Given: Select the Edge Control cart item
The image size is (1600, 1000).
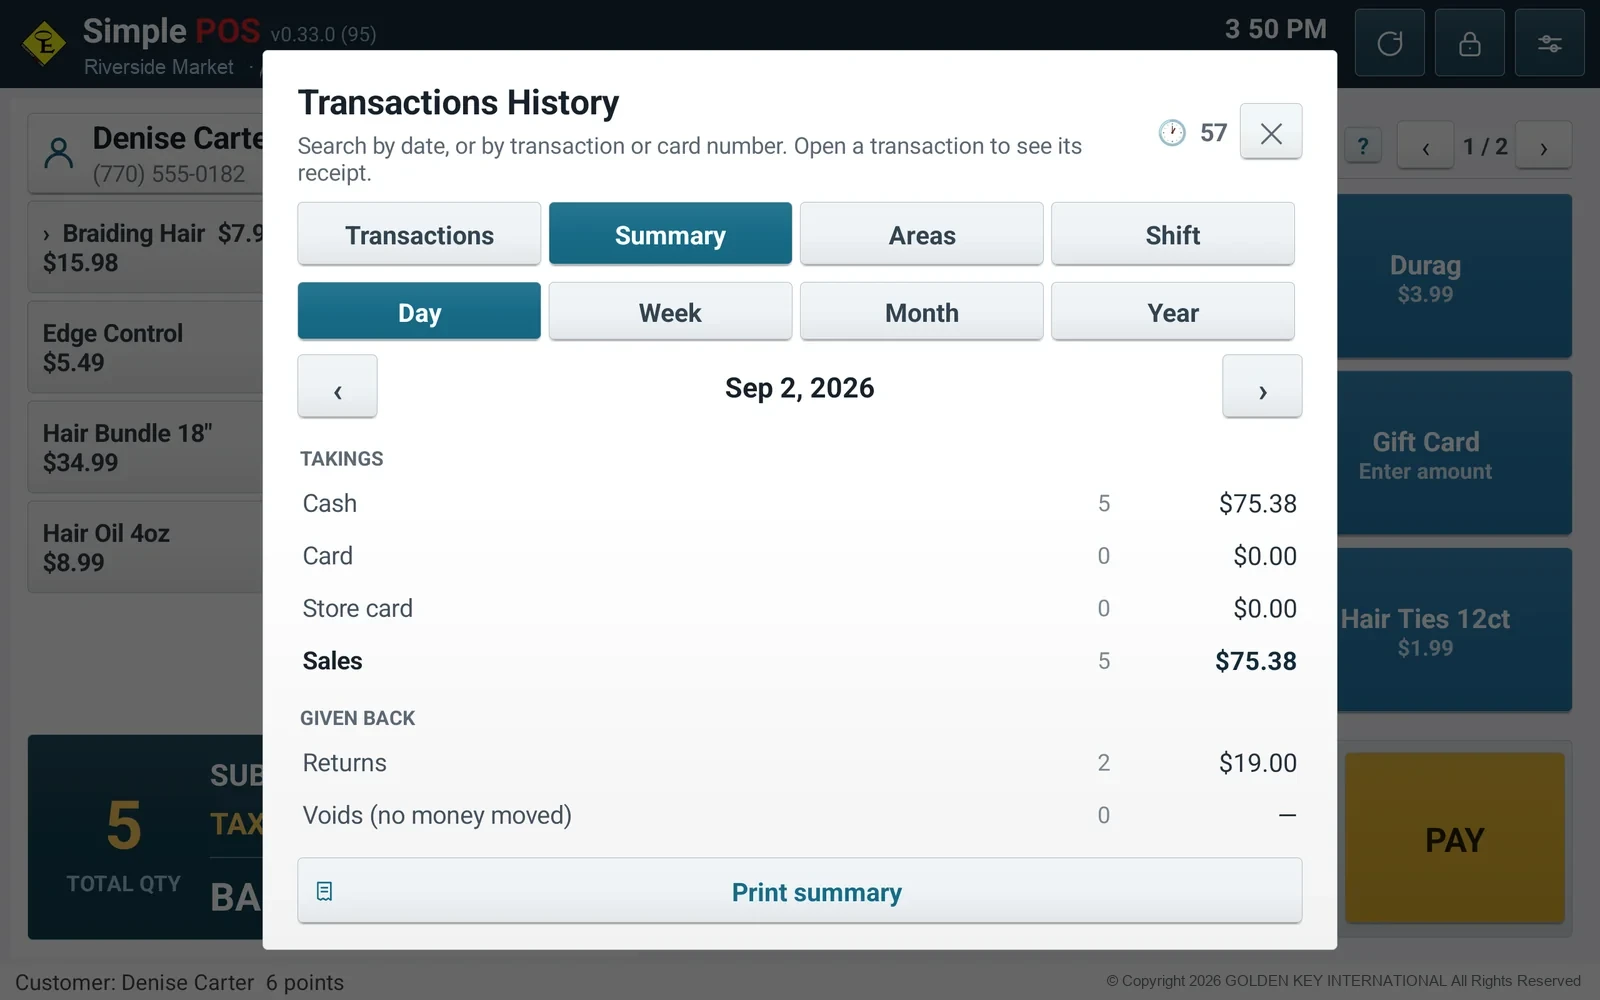Looking at the screenshot, I should point(146,347).
